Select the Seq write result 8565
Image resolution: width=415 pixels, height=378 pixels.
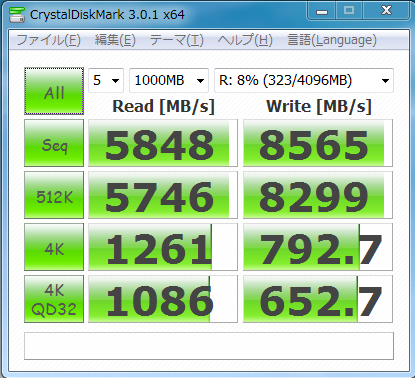(x=318, y=143)
